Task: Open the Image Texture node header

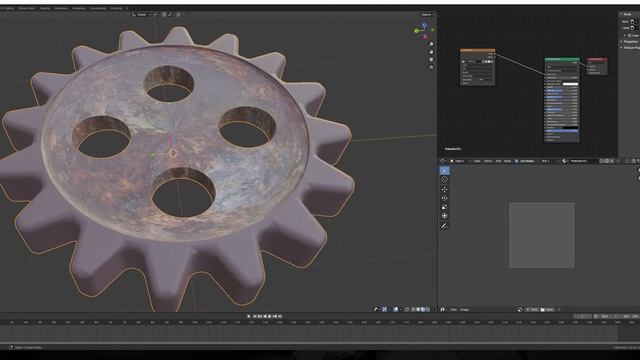Action: point(478,50)
